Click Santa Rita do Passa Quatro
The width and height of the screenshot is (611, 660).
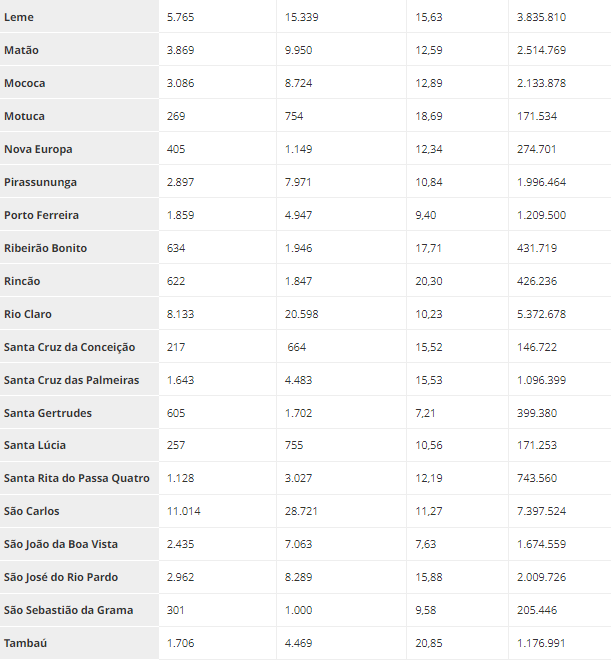77,478
